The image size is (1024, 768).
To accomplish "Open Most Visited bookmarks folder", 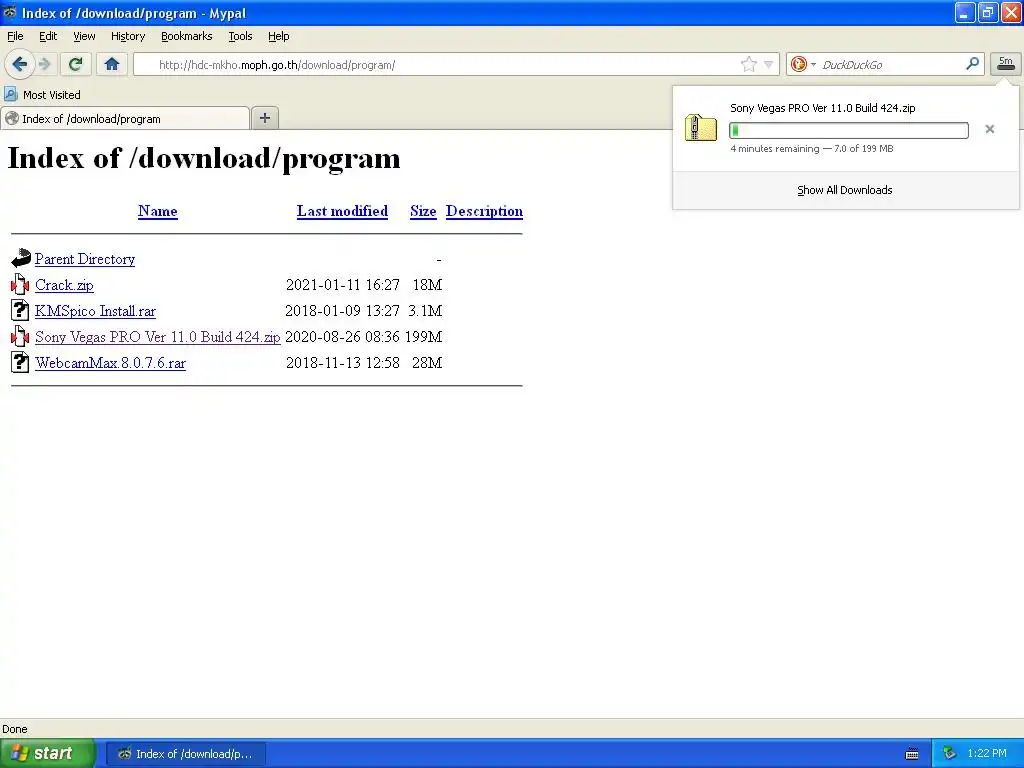I will coord(43,95).
